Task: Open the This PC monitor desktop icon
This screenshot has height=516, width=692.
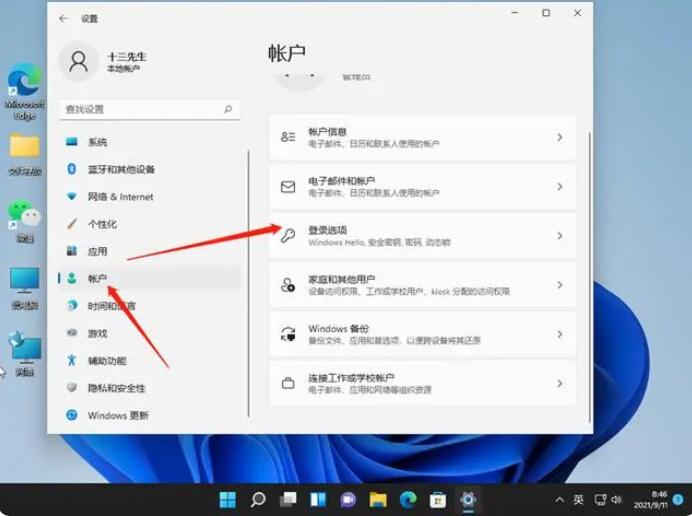Action: [x=25, y=288]
